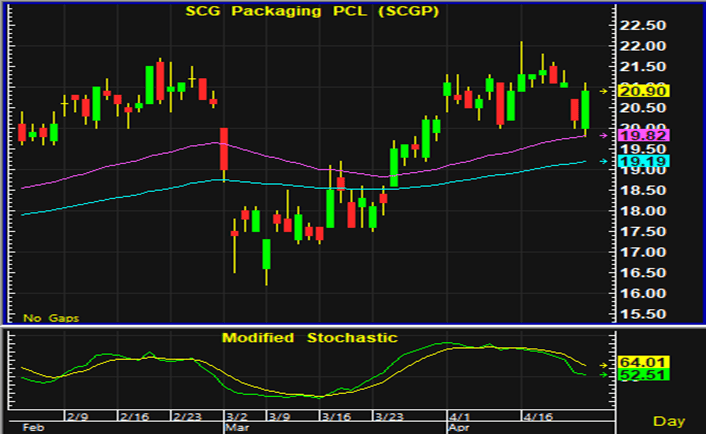Click the 16.00 level on the price axis
The width and height of the screenshot is (706, 434).
coord(642,294)
